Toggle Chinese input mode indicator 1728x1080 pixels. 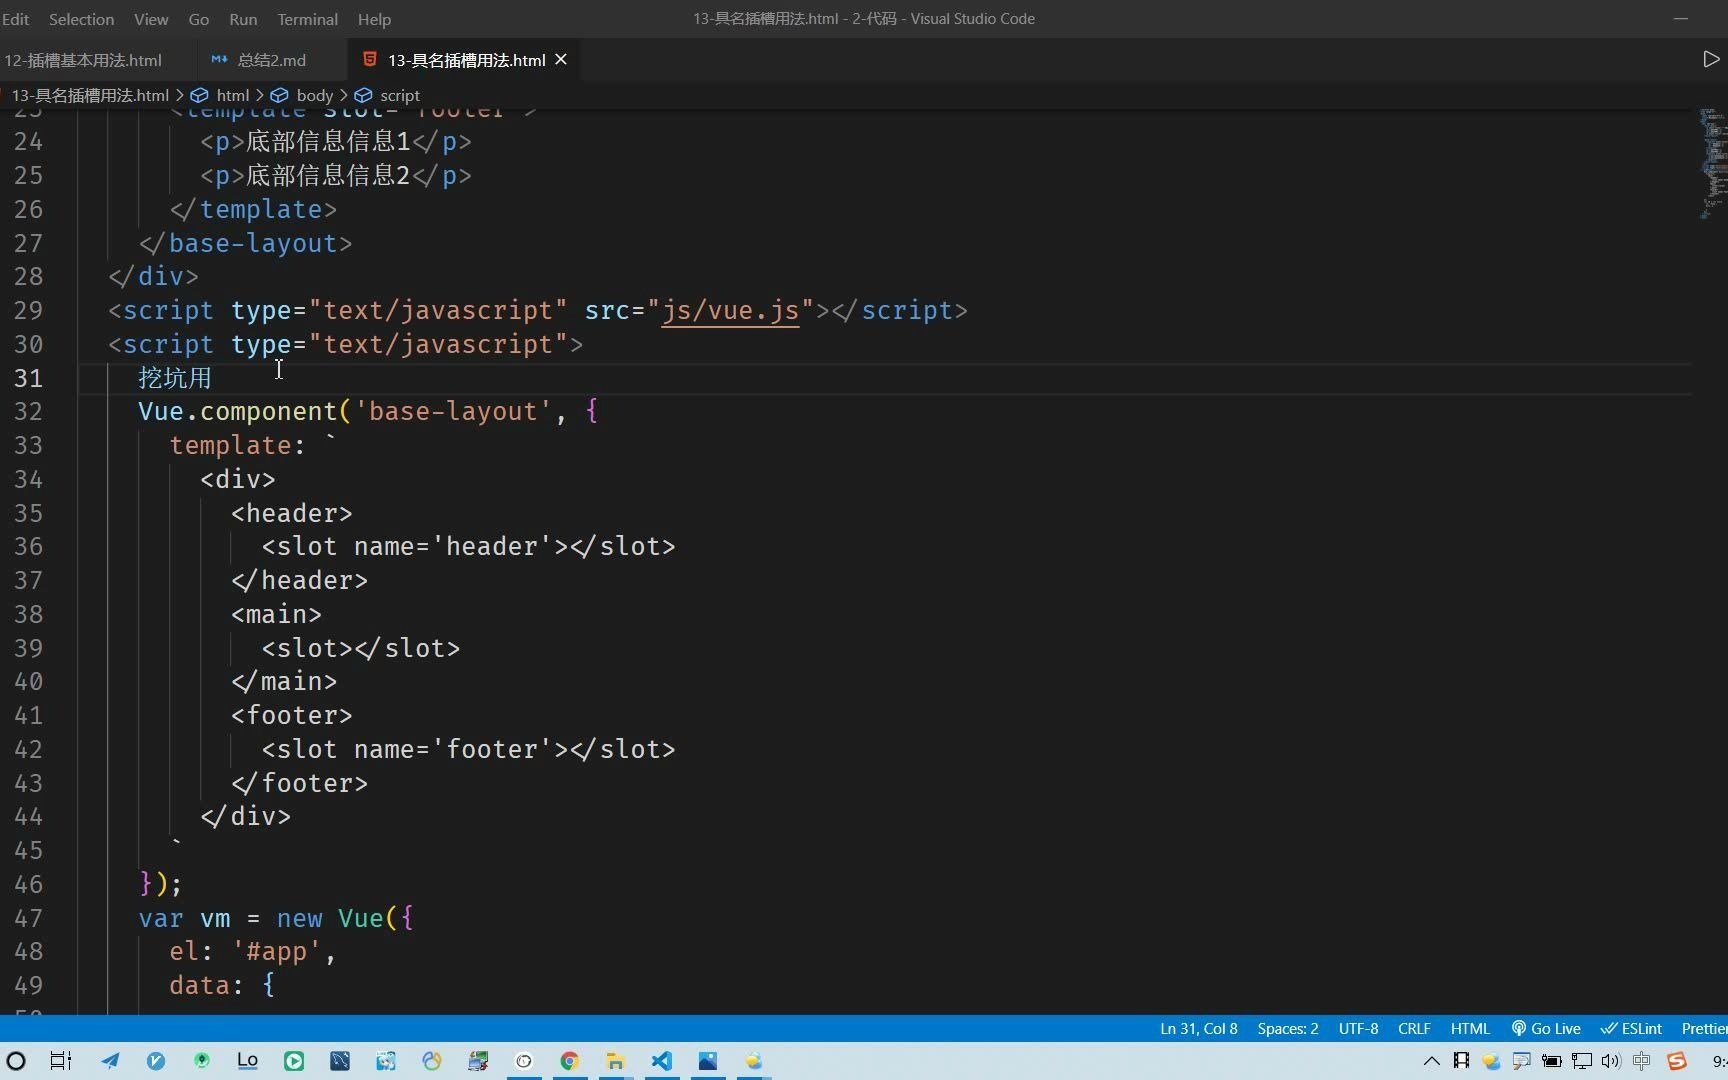click(x=1641, y=1061)
